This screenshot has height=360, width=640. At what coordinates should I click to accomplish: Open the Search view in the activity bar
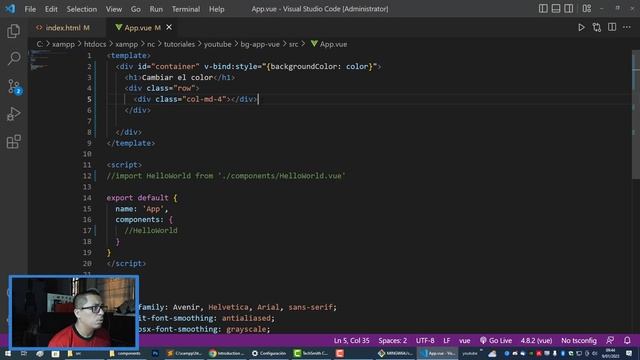(x=14, y=58)
